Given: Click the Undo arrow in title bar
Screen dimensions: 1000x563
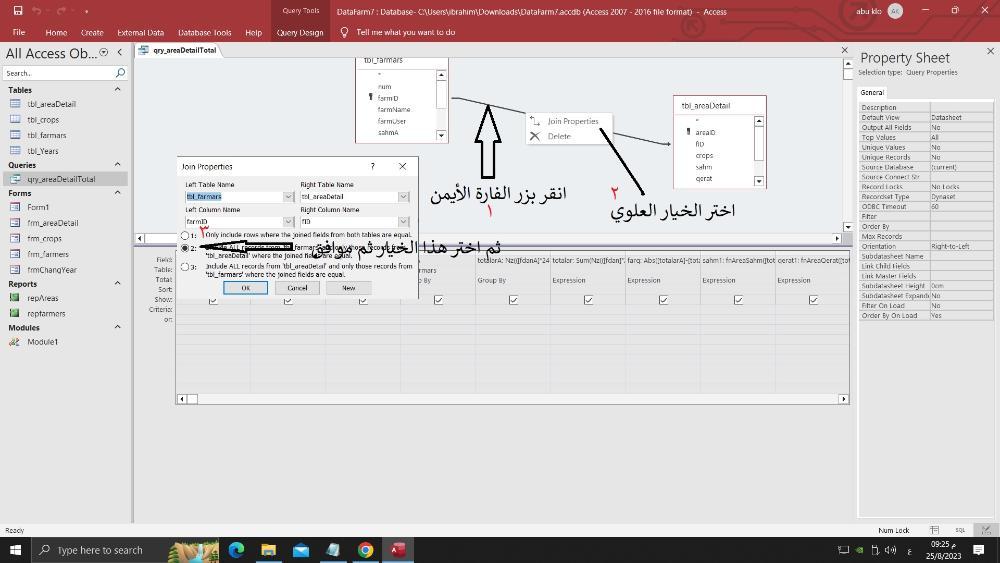Looking at the screenshot, I should 37,11.
